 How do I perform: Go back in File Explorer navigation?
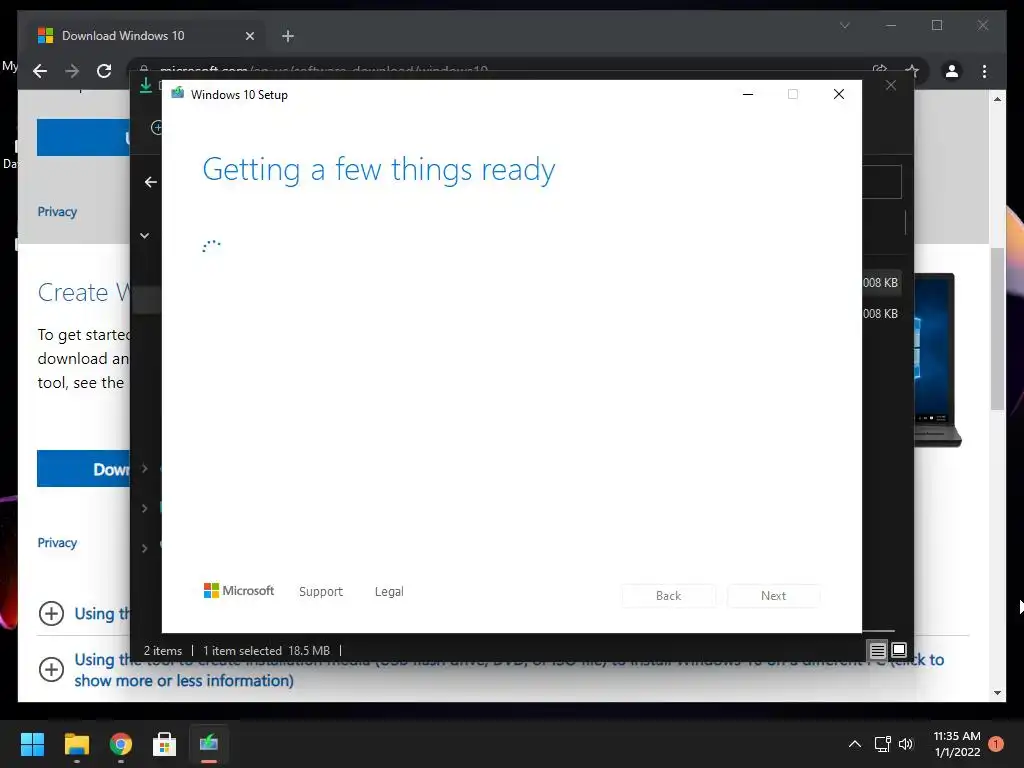(150, 182)
